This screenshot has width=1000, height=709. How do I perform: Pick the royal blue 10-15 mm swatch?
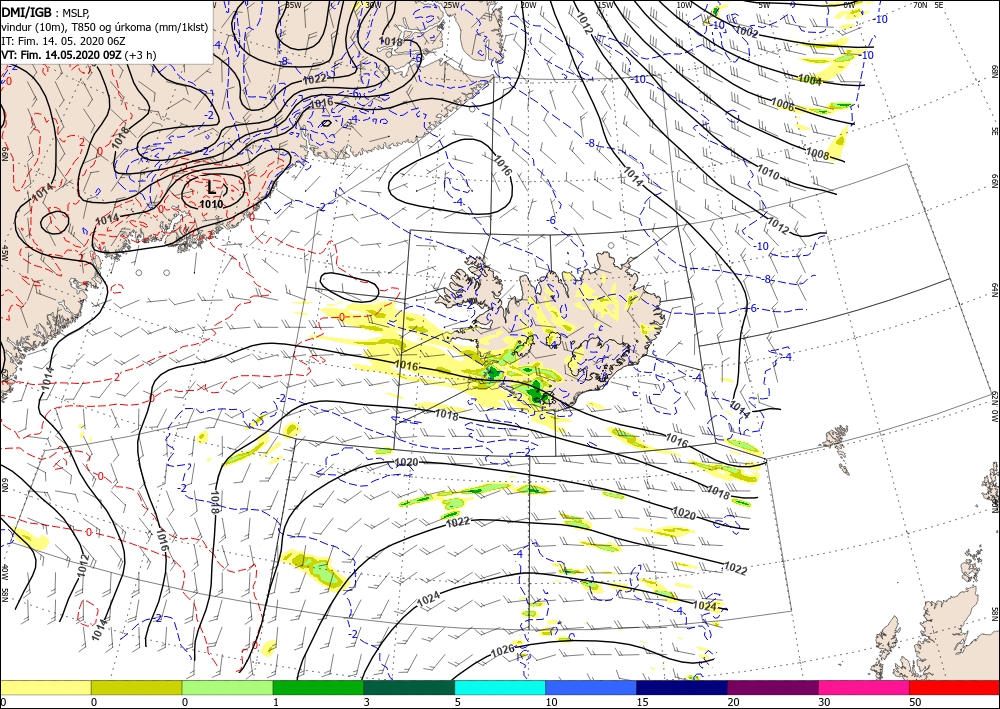pyautogui.click(x=591, y=687)
